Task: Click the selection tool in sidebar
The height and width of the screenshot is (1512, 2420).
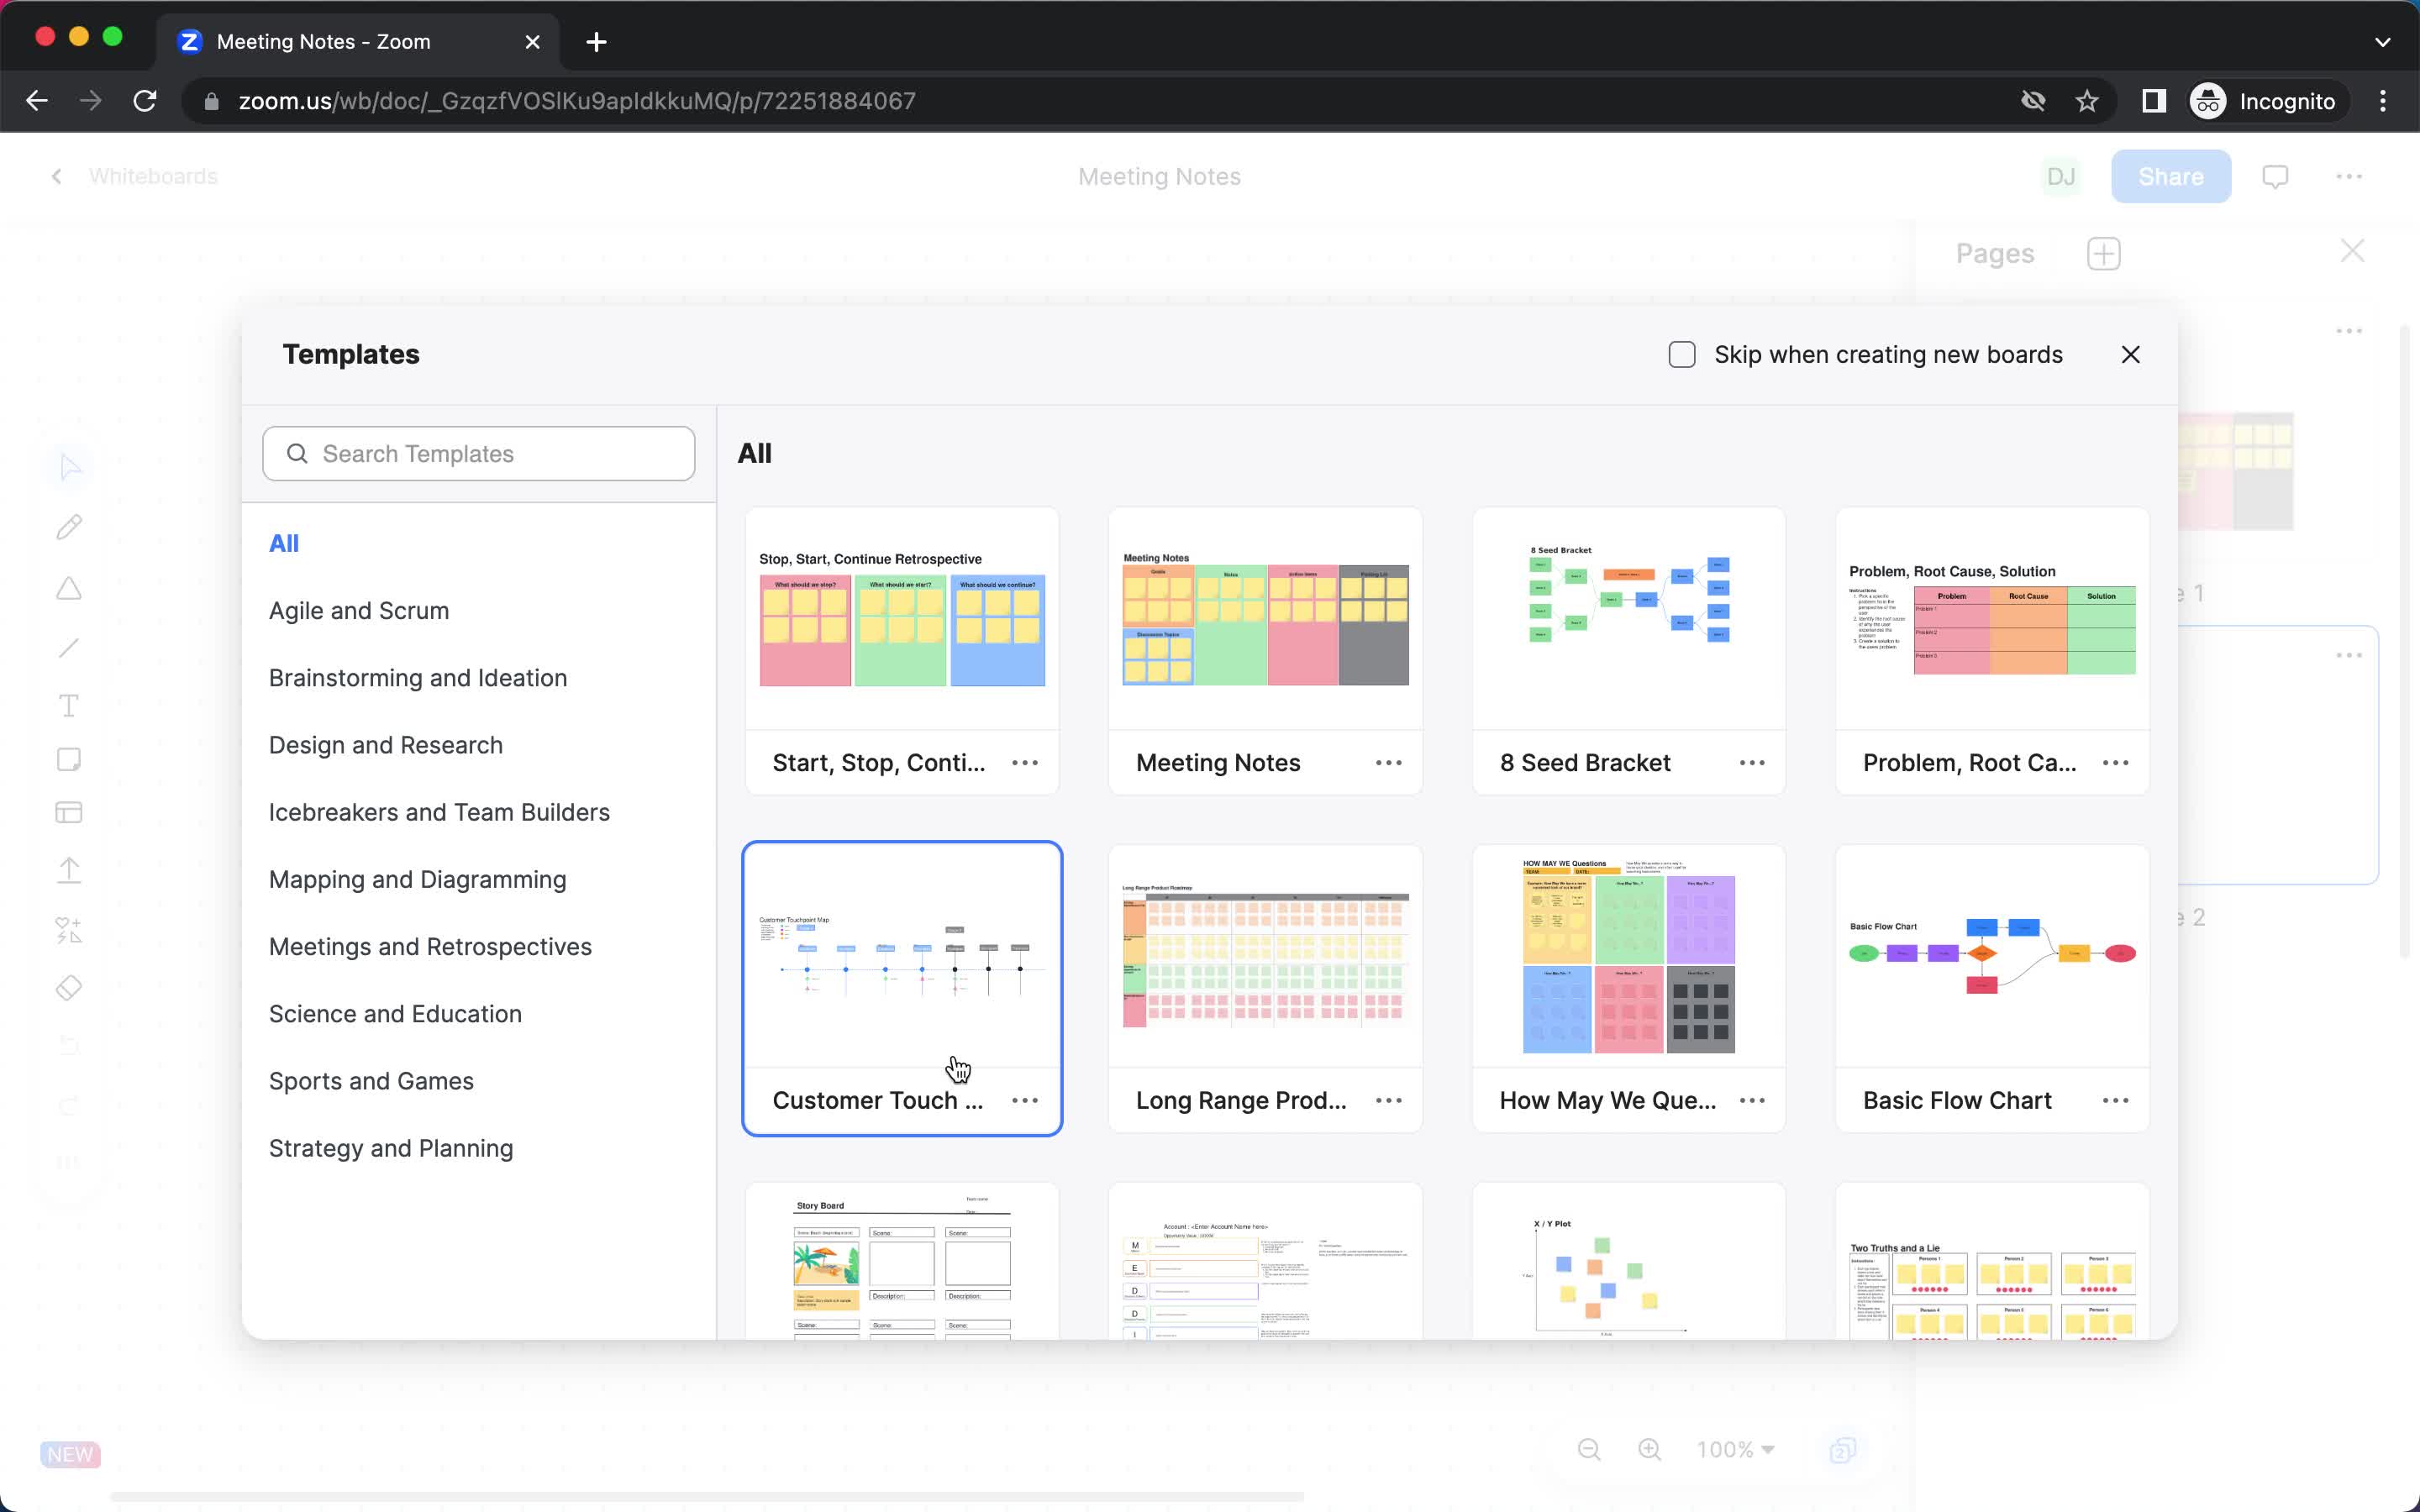Action: coord(68,467)
